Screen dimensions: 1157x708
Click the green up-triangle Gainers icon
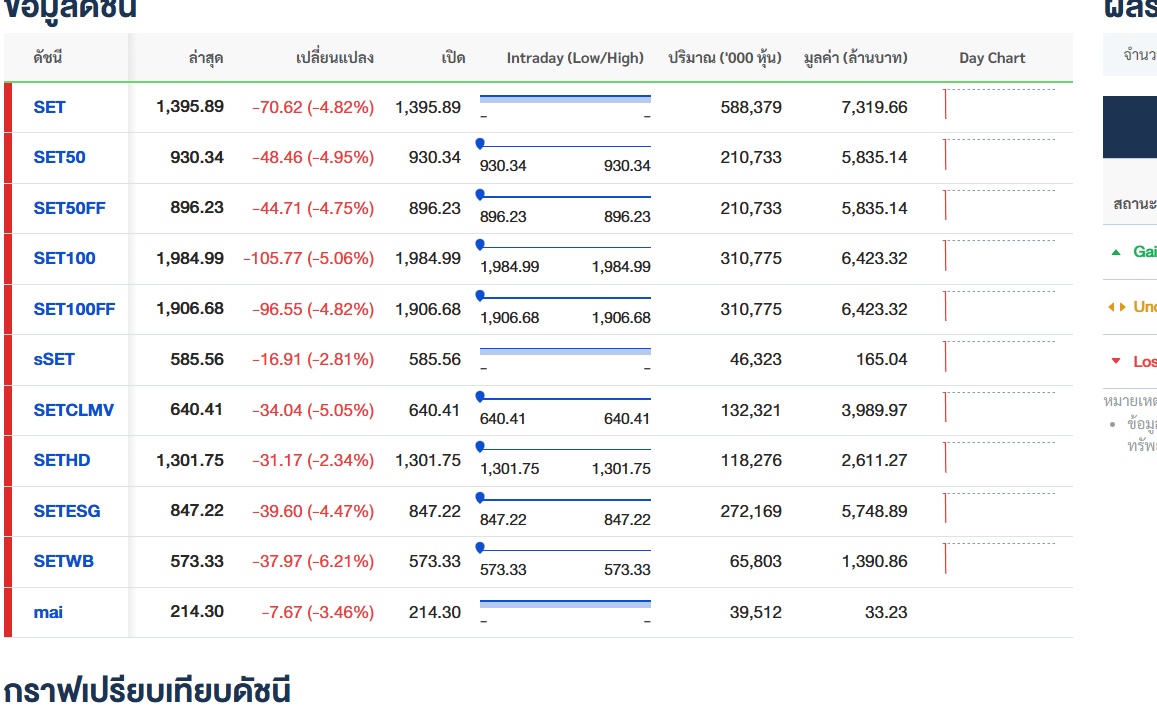pos(1116,252)
